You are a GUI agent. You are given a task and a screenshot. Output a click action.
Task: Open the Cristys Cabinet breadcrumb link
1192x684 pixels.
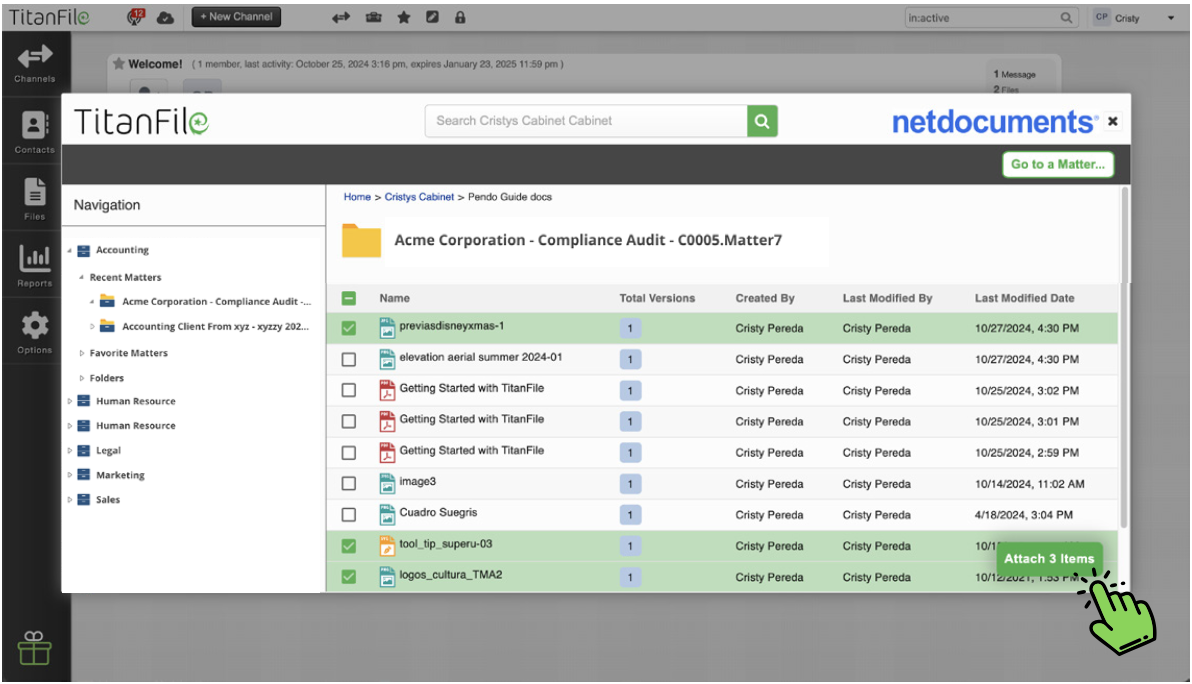[419, 197]
